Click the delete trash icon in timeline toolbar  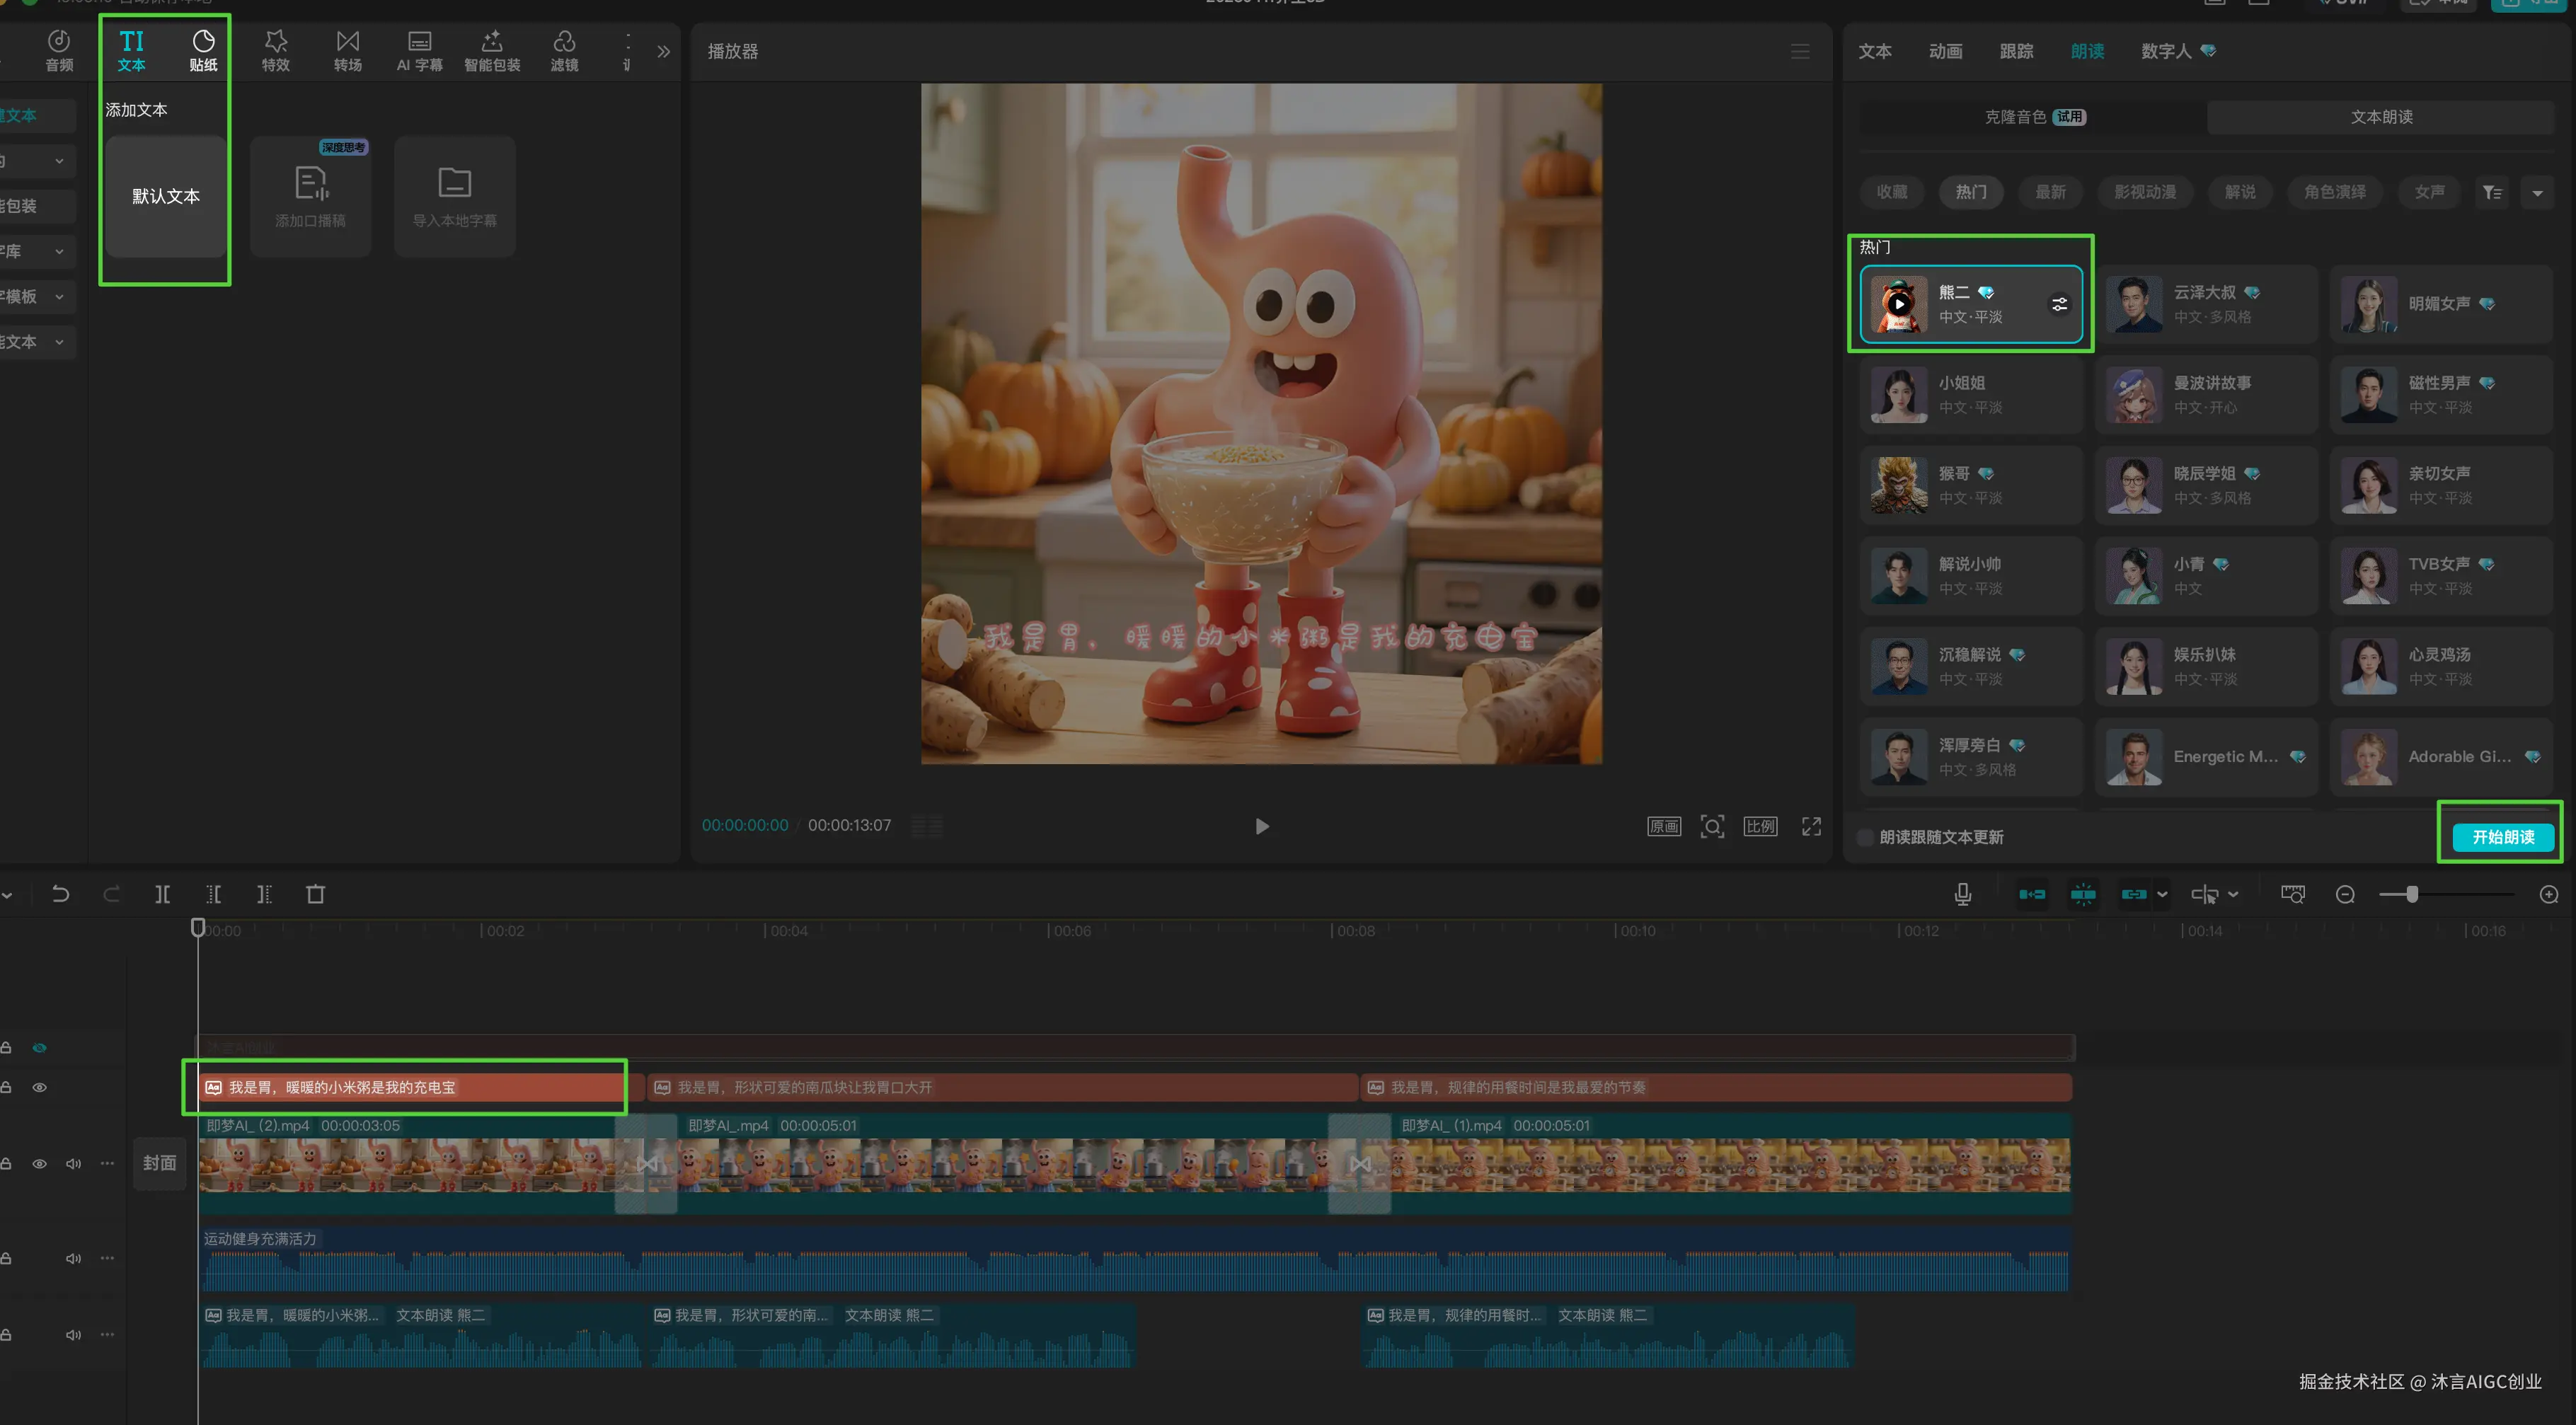(x=315, y=894)
